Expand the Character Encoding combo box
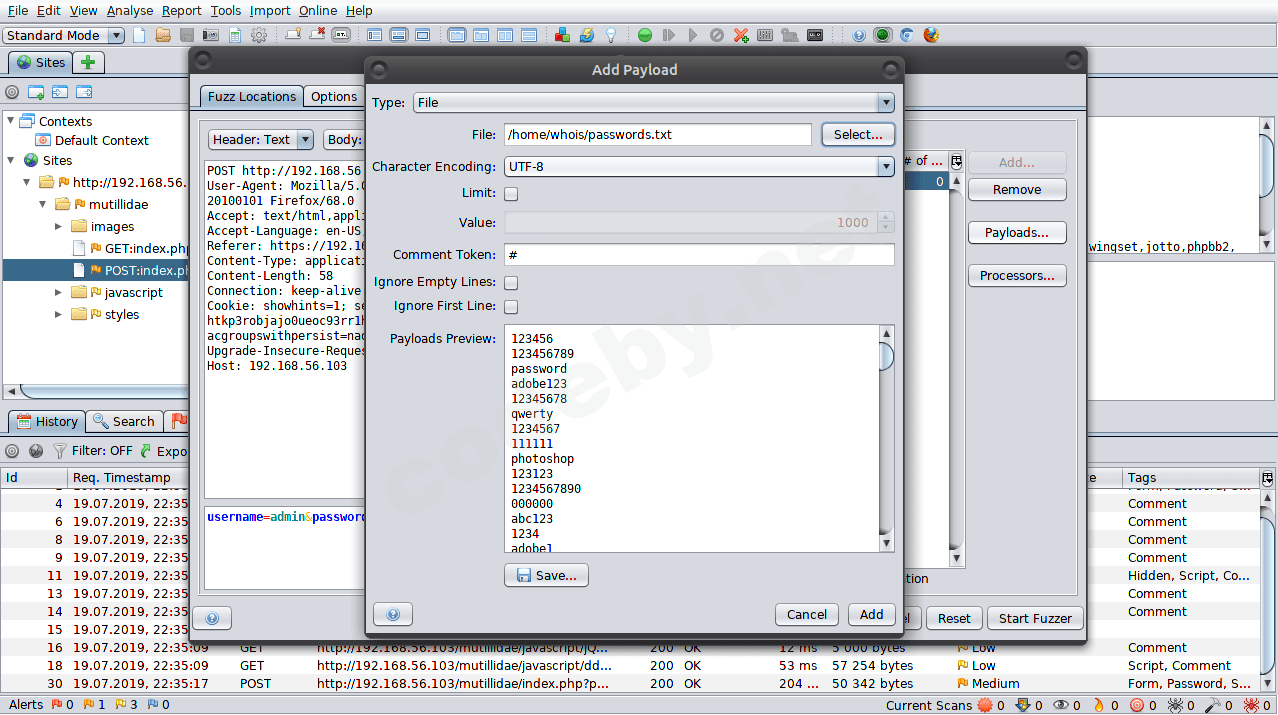 (885, 166)
